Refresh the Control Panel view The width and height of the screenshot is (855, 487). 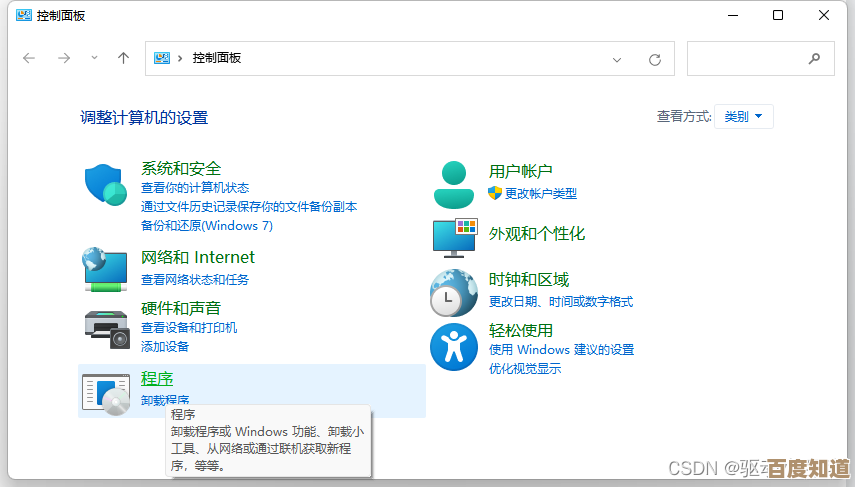point(655,59)
